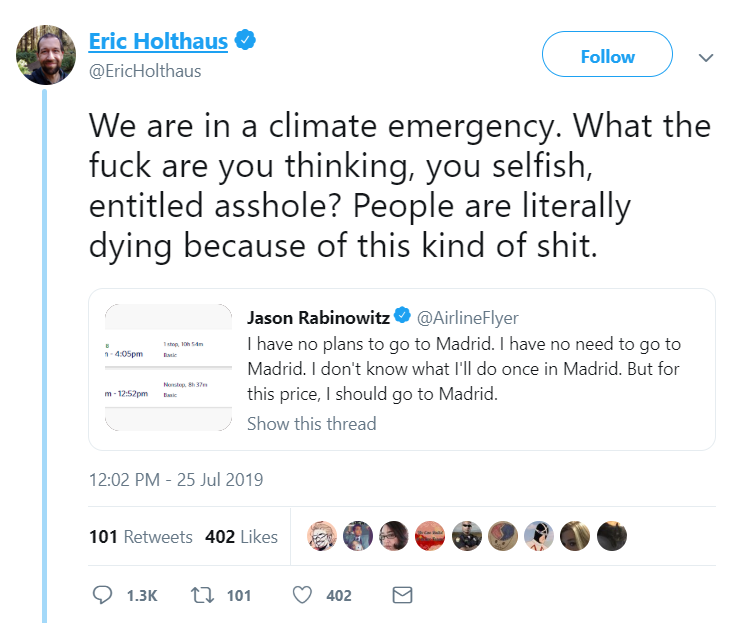Expand the tweet options chevron

706,58
